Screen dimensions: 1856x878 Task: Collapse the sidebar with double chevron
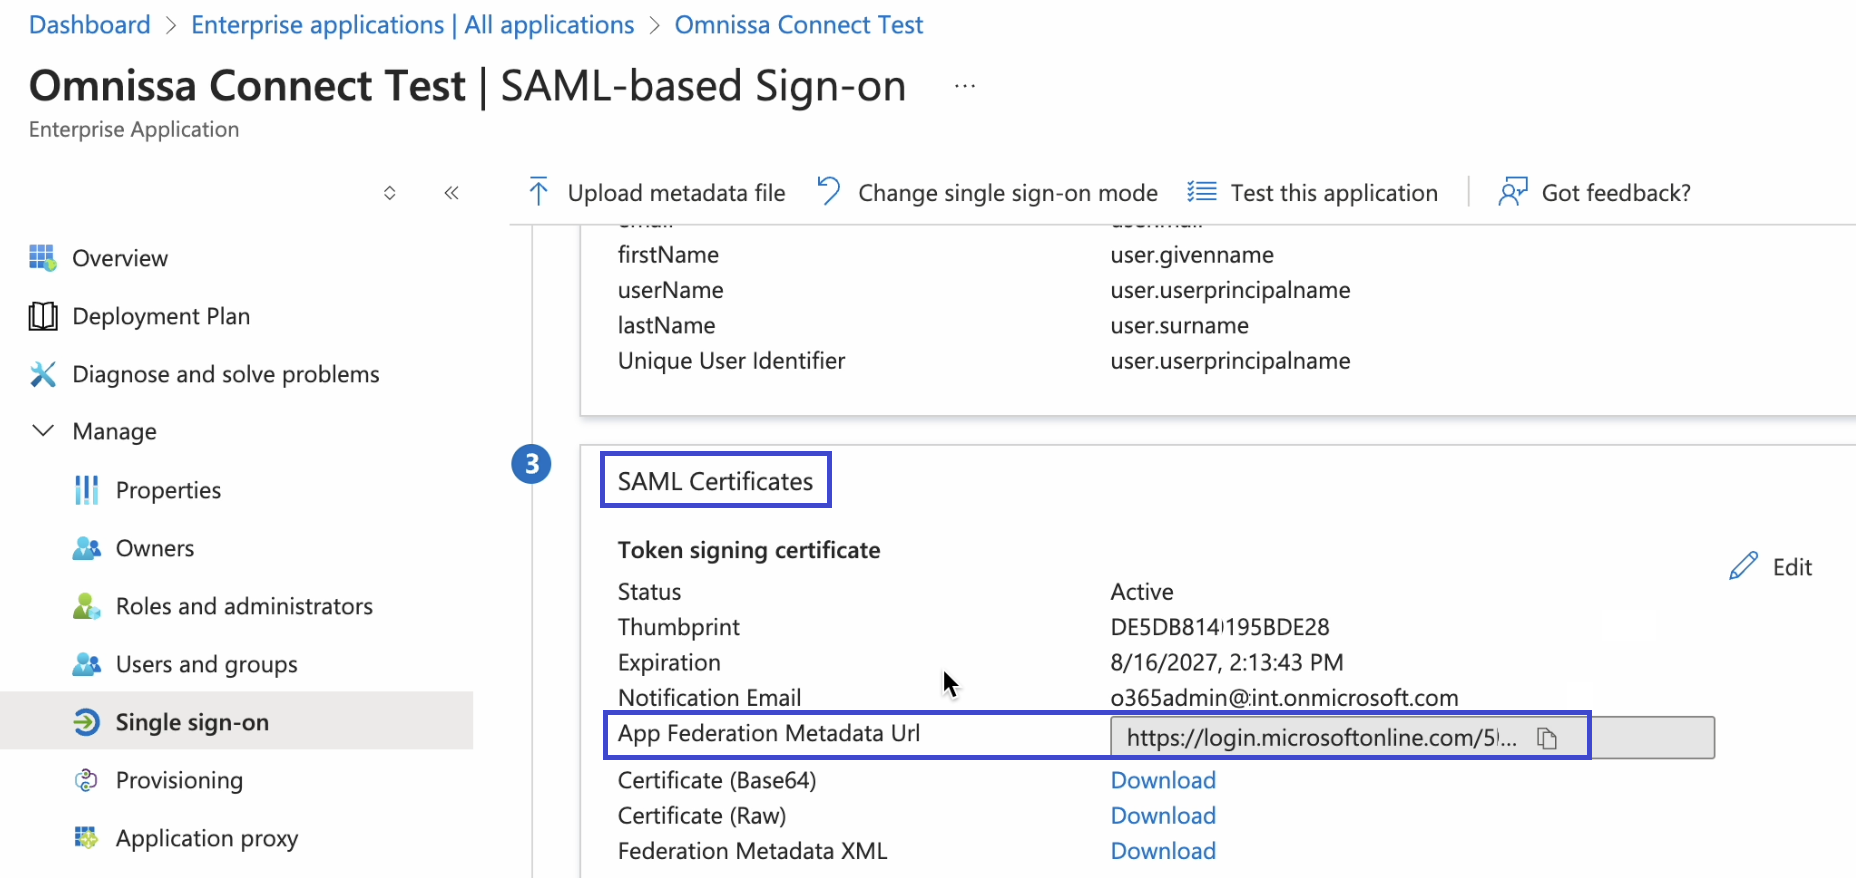[x=451, y=193]
